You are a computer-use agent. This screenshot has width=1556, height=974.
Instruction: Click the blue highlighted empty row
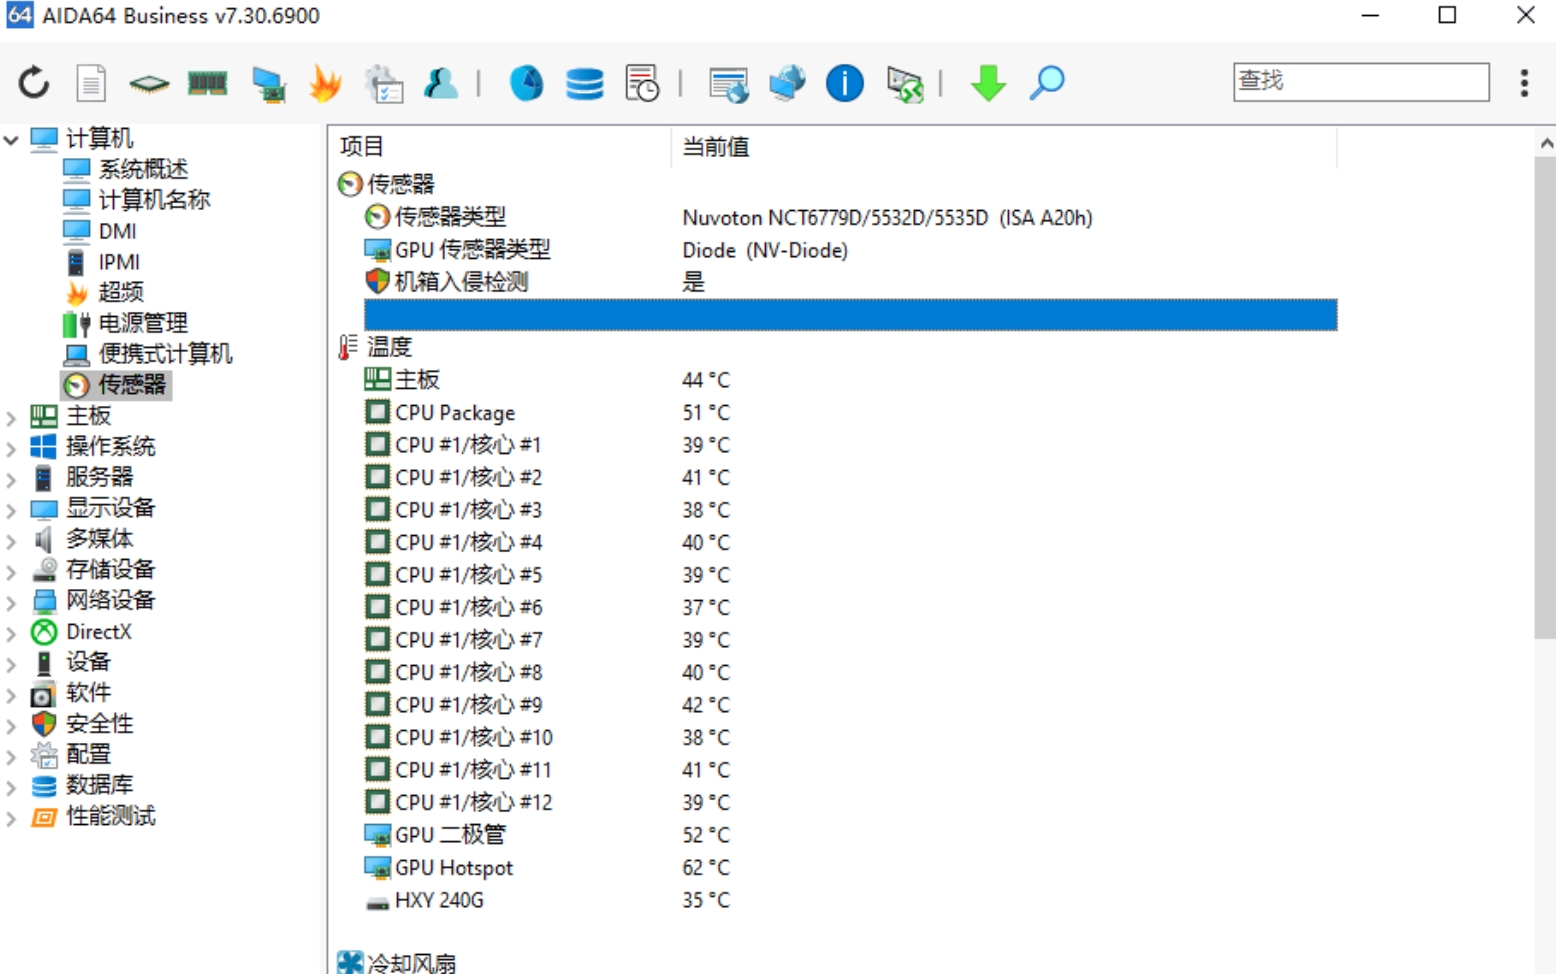(850, 315)
